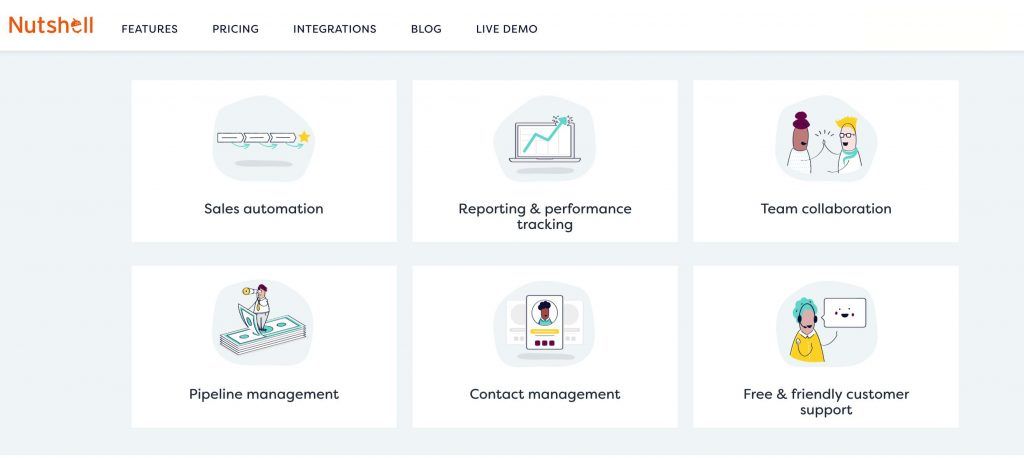The image size is (1024, 458).
Task: Click the man on money stack illustration
Action: coord(263,323)
